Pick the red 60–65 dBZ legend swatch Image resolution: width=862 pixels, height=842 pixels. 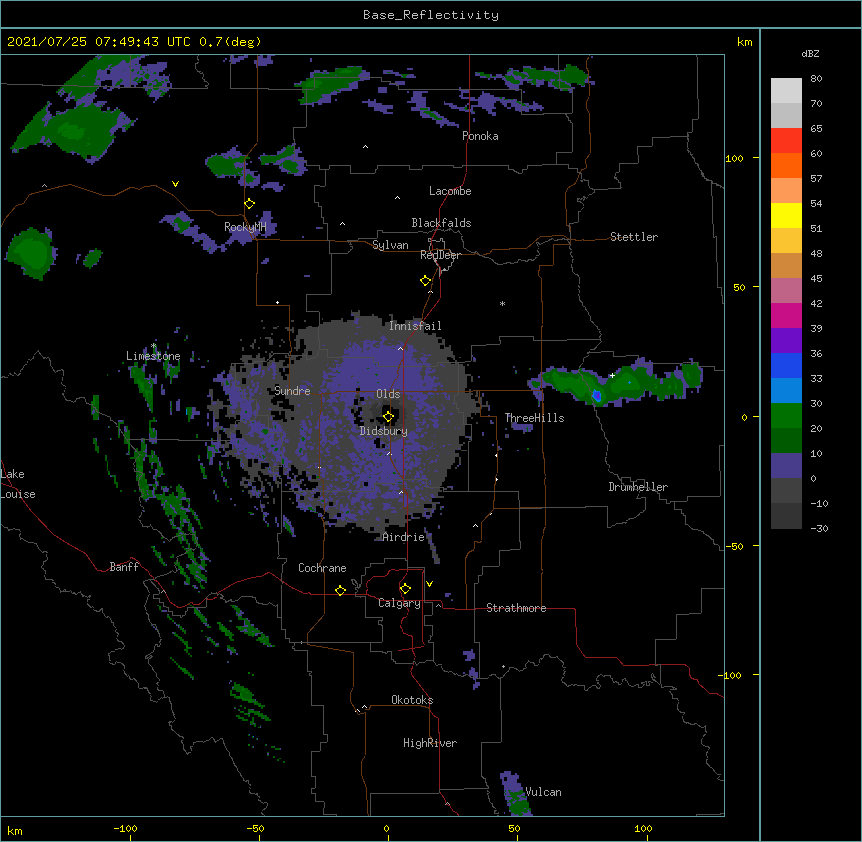pos(786,141)
